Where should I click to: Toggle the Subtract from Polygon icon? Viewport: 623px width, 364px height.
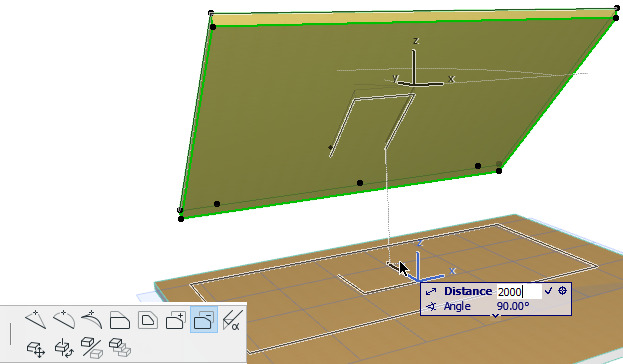pyautogui.click(x=204, y=320)
